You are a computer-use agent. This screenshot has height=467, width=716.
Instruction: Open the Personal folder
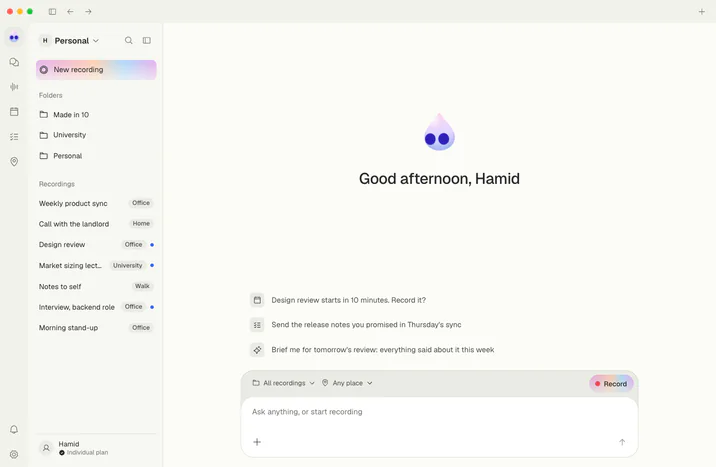tap(96, 156)
